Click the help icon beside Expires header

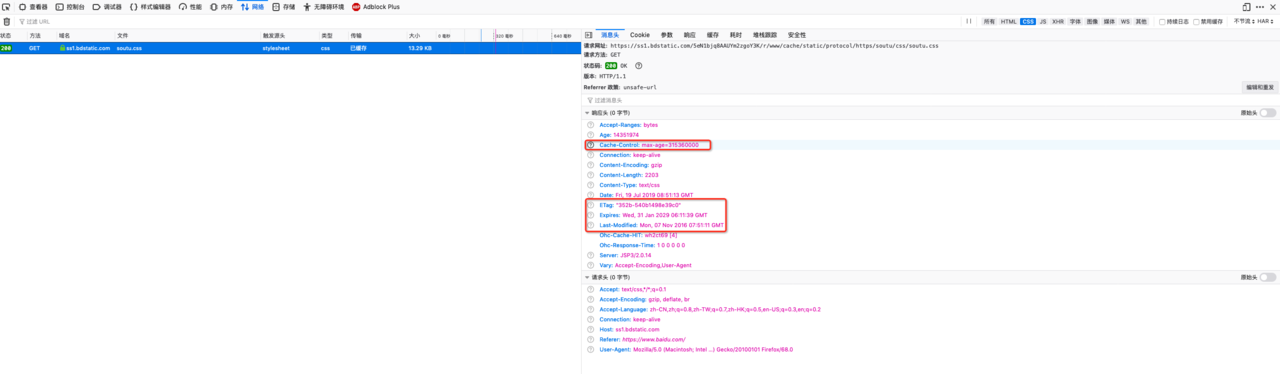point(591,215)
